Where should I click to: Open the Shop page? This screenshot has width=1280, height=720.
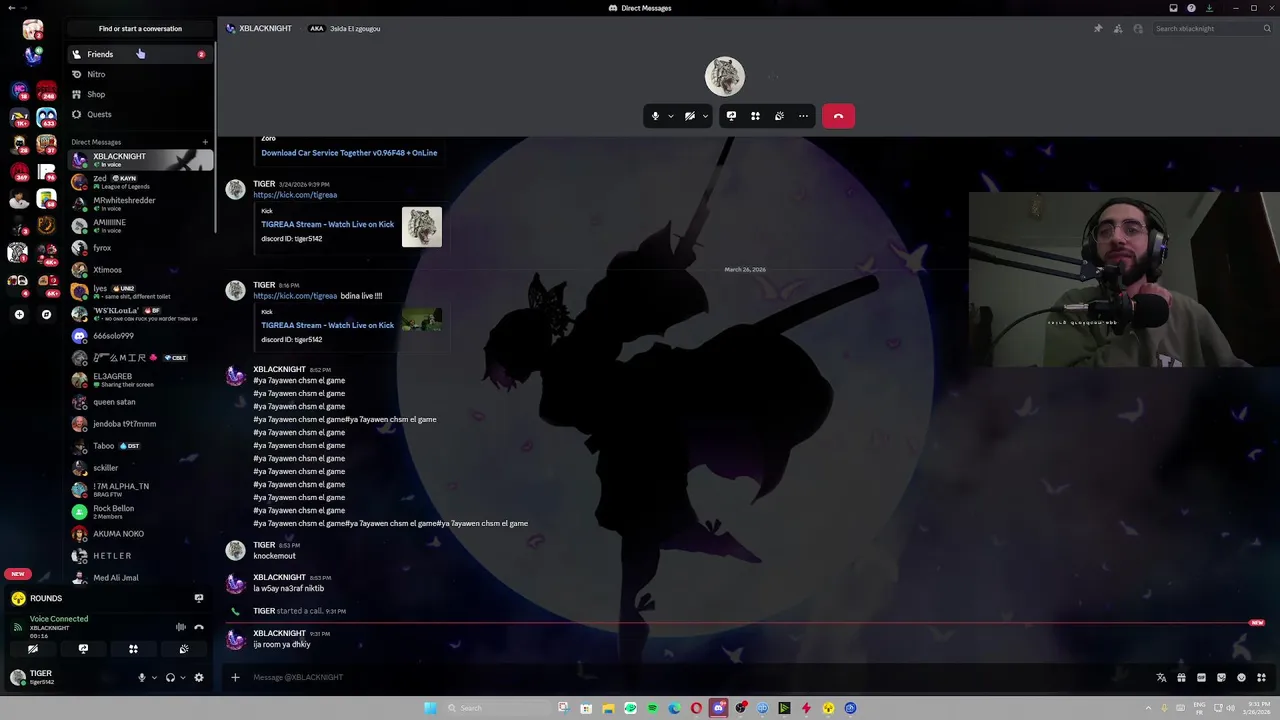pos(139,94)
